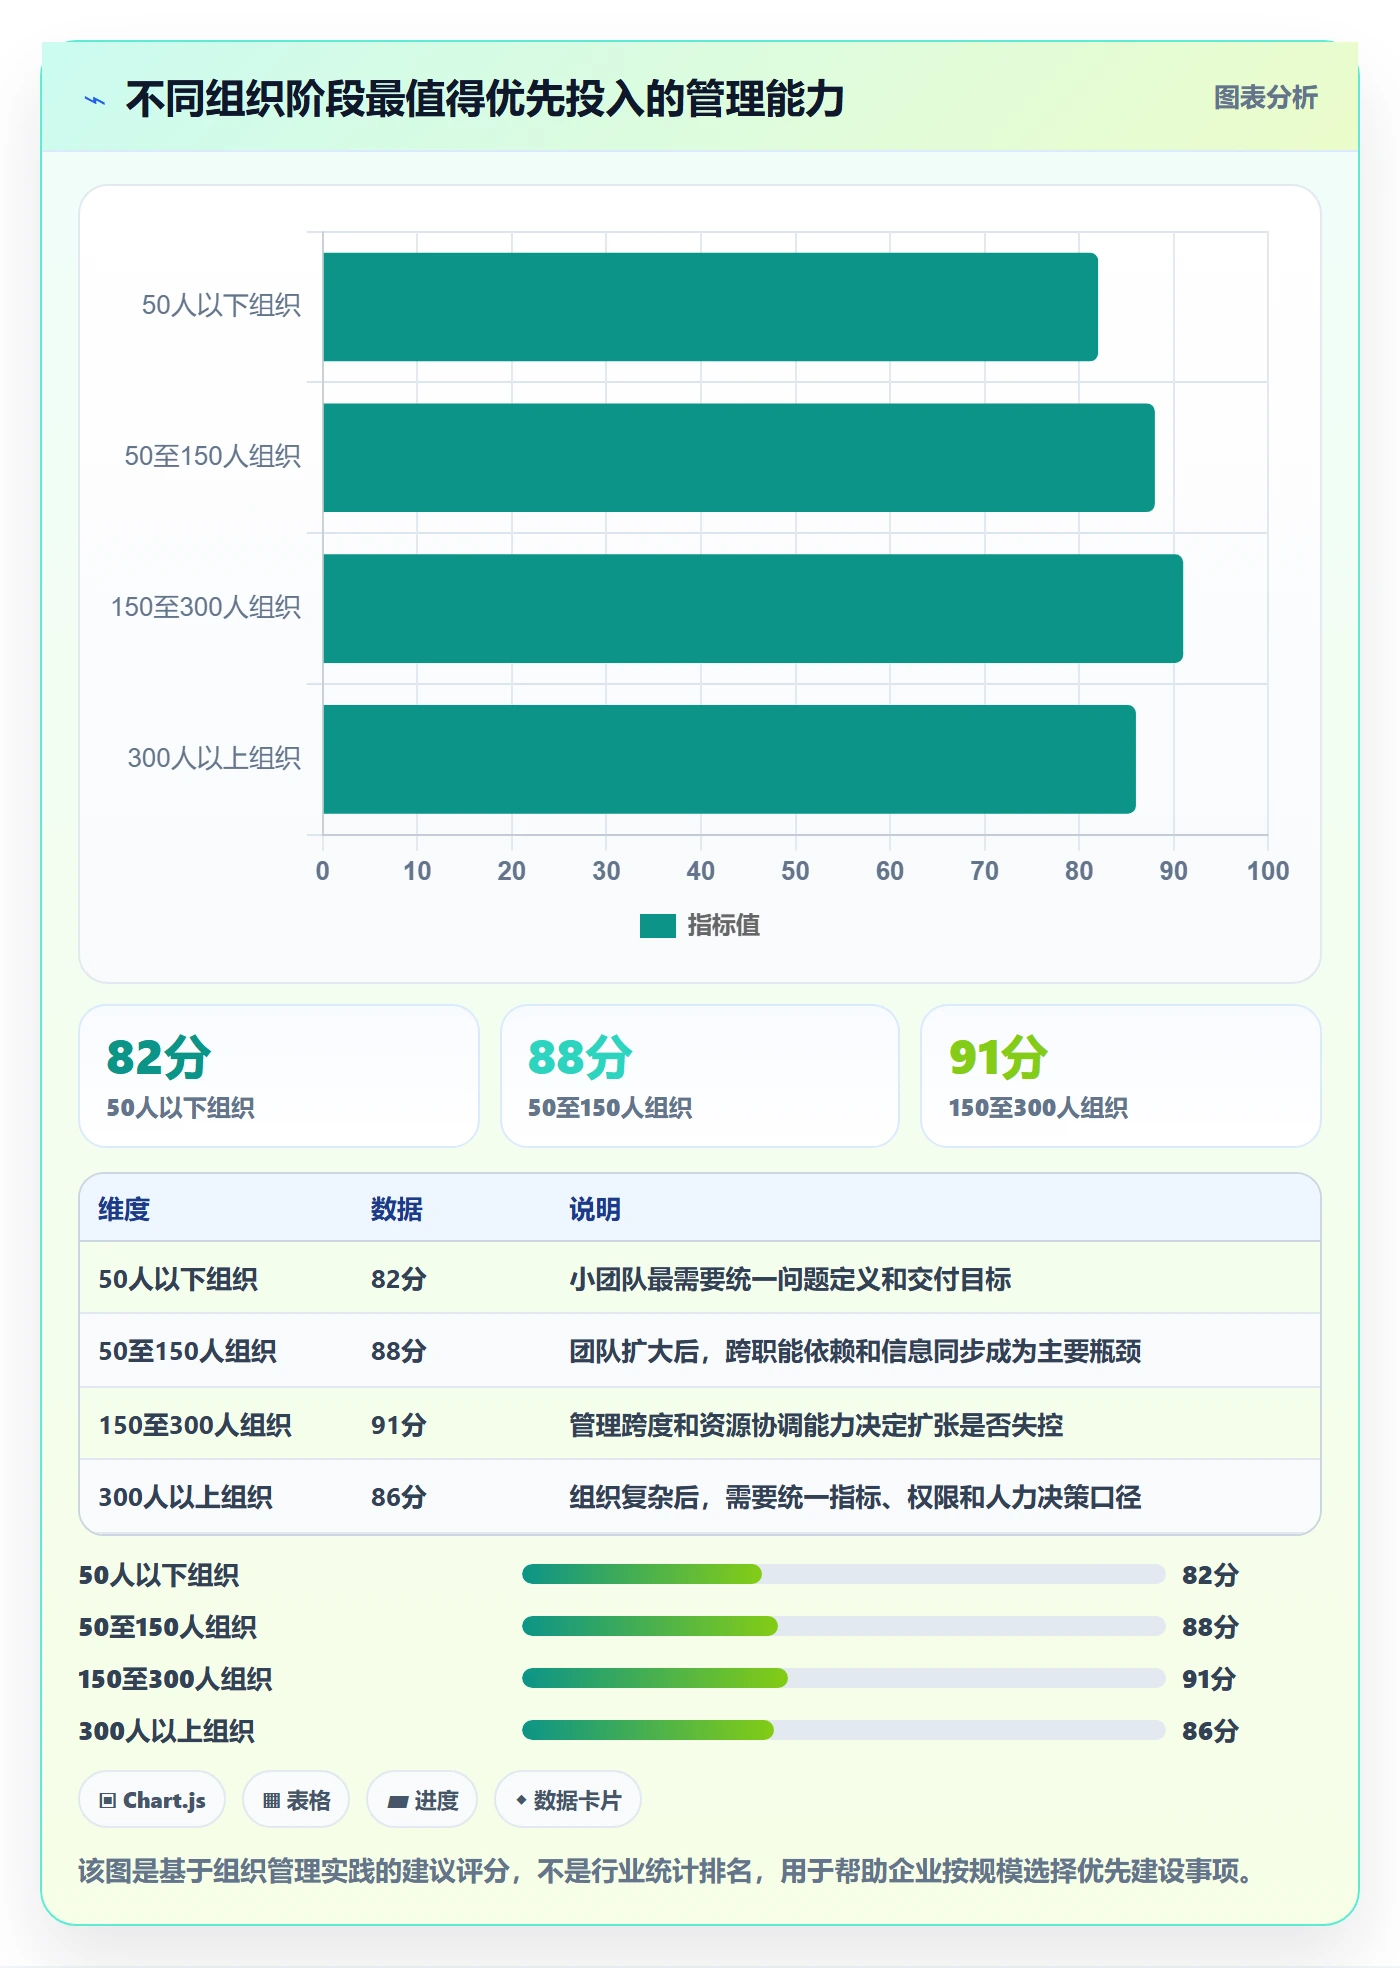Select the 50人以下组织 chart bar
1400x1968 pixels.
pos(710,307)
